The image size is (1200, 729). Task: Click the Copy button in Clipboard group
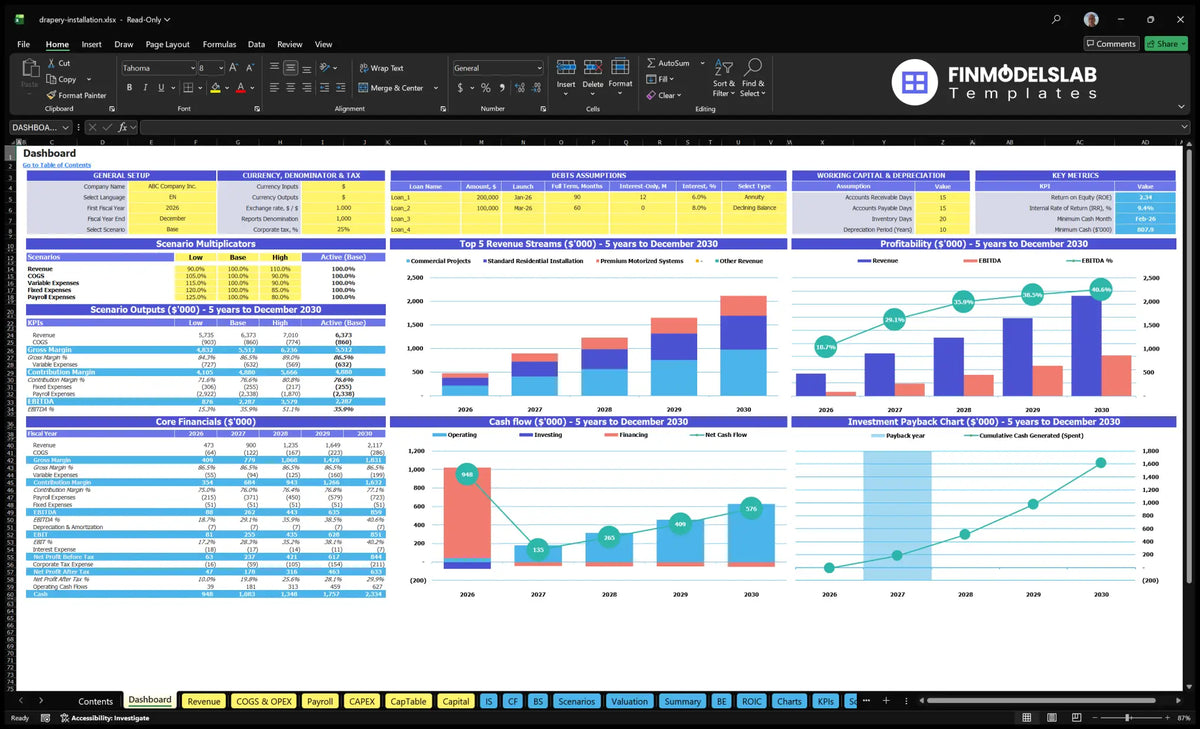point(61,79)
